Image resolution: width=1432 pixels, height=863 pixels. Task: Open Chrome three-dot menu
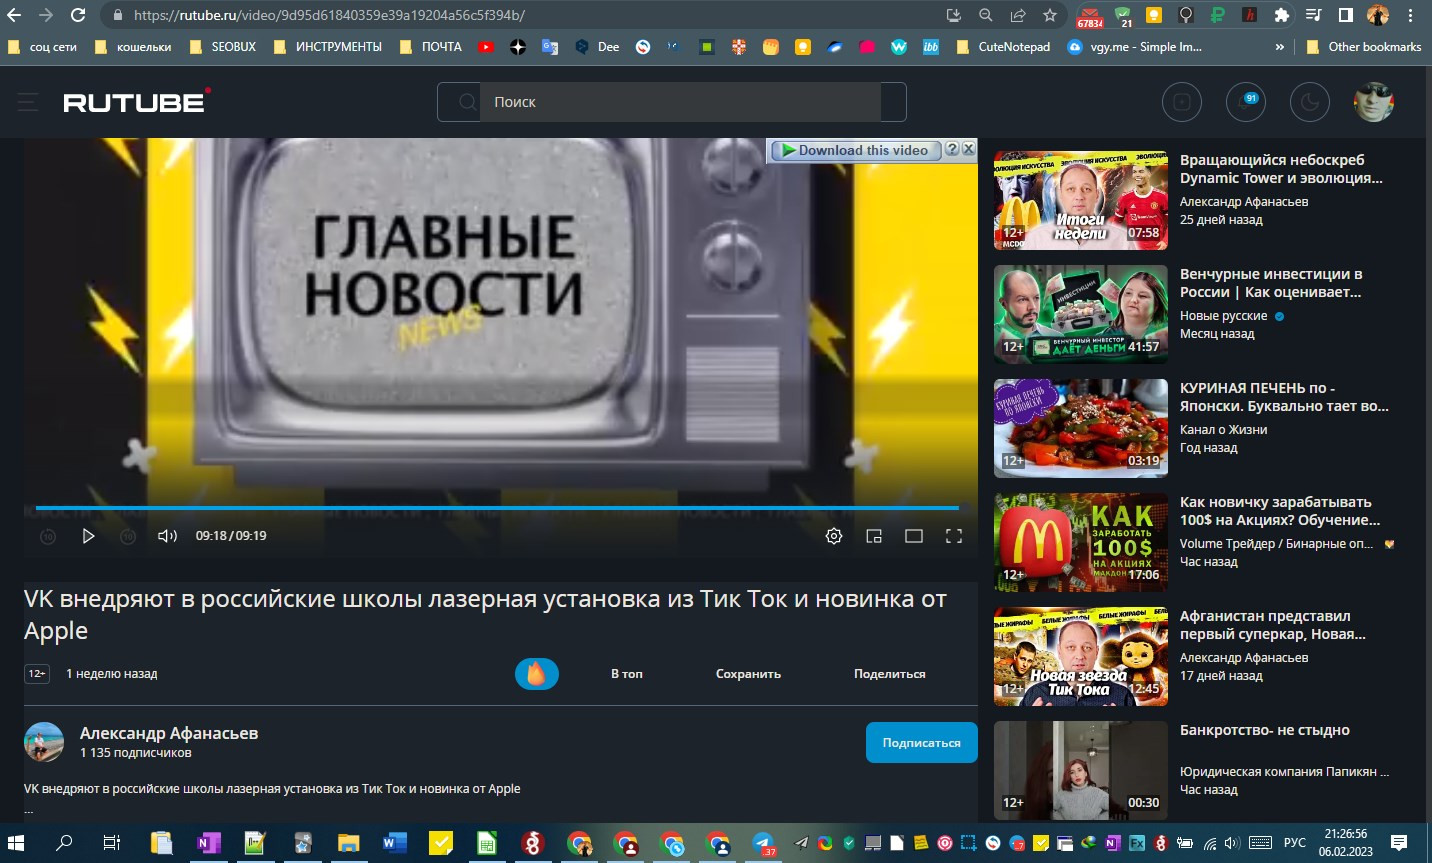[1411, 15]
